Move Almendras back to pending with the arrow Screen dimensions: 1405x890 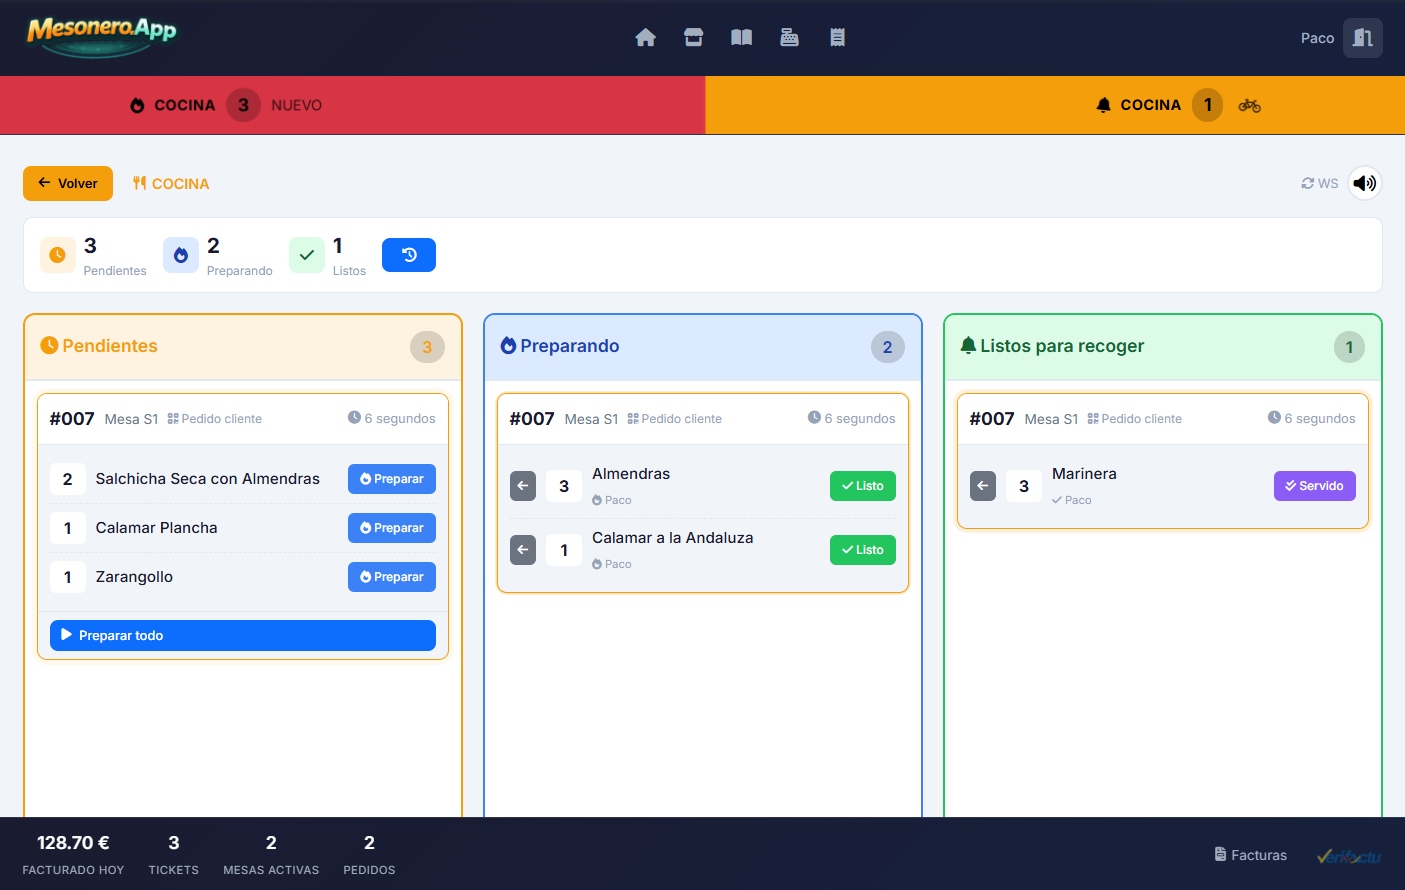point(523,486)
